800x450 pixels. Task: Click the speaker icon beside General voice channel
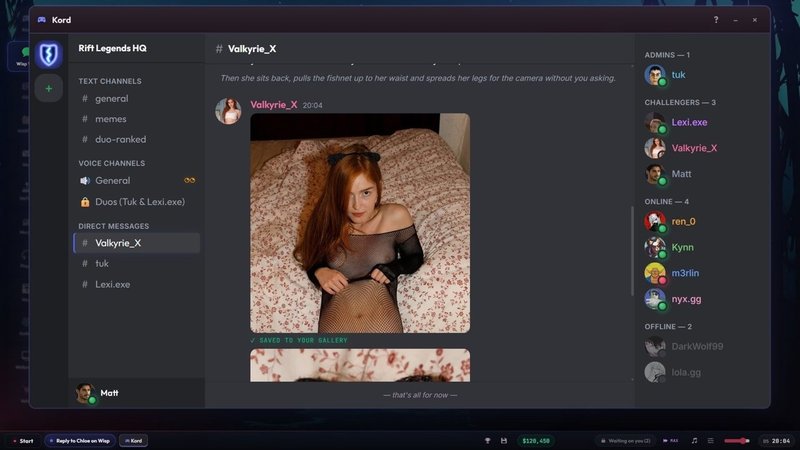85,181
